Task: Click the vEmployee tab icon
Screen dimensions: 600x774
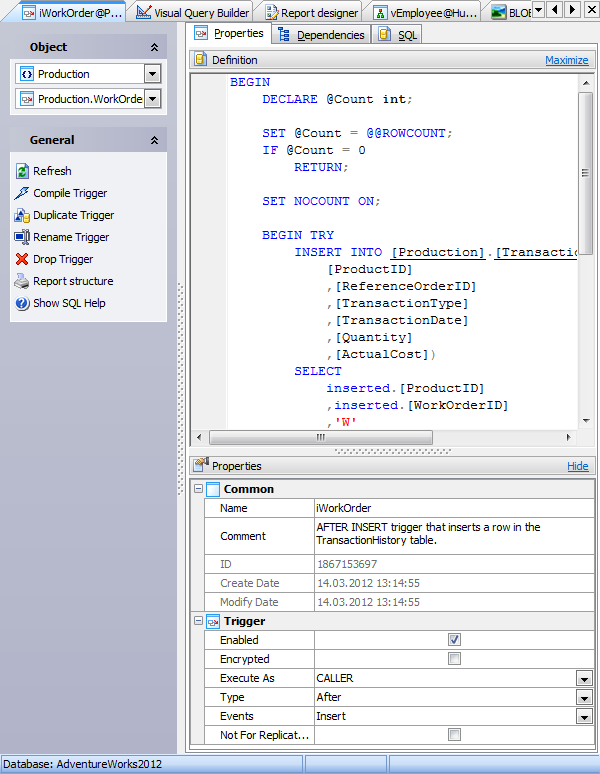Action: point(380,13)
